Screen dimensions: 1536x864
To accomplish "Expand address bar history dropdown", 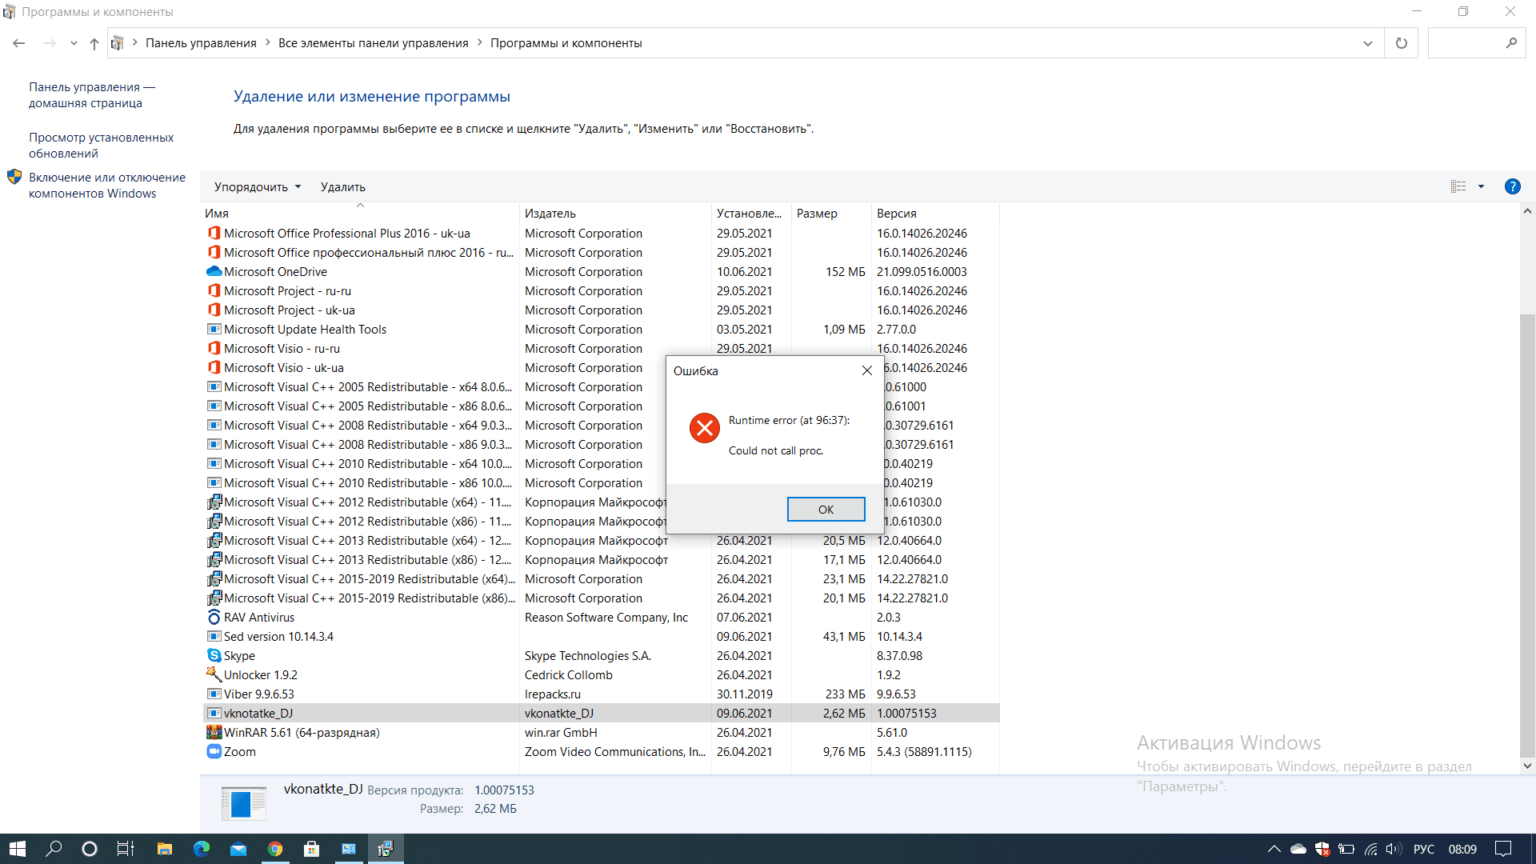I will pyautogui.click(x=1367, y=43).
